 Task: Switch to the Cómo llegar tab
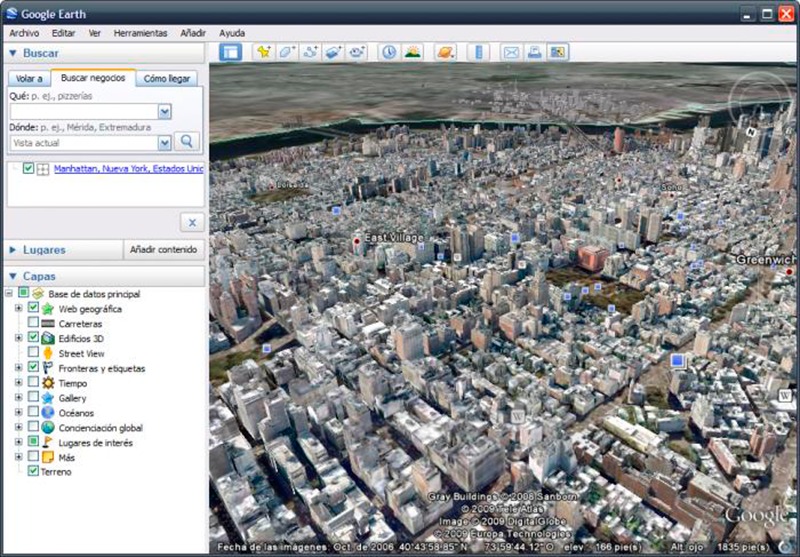click(167, 79)
